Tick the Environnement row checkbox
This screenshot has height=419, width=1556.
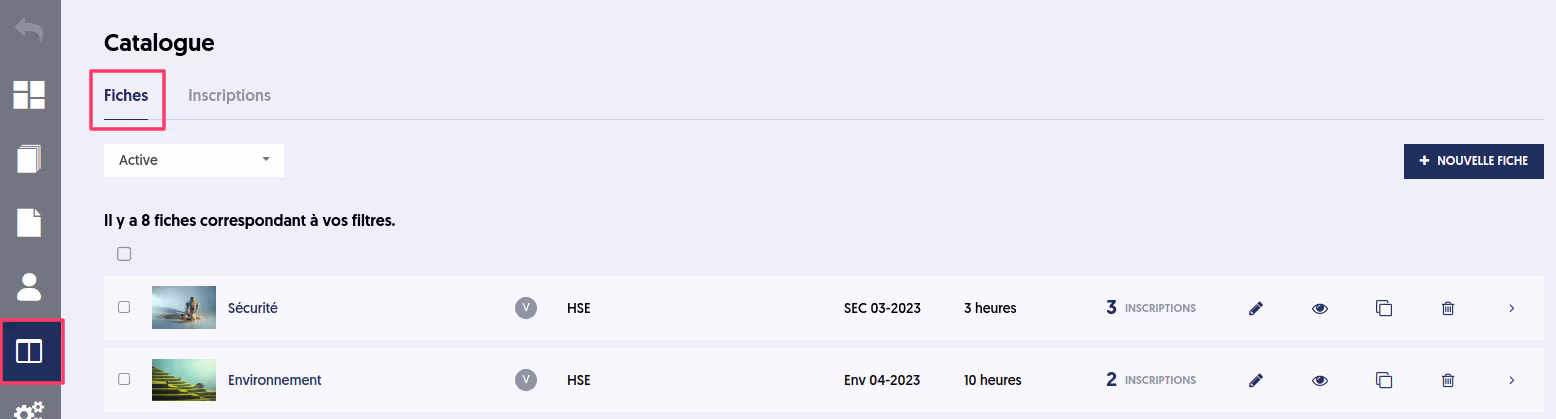tap(124, 379)
